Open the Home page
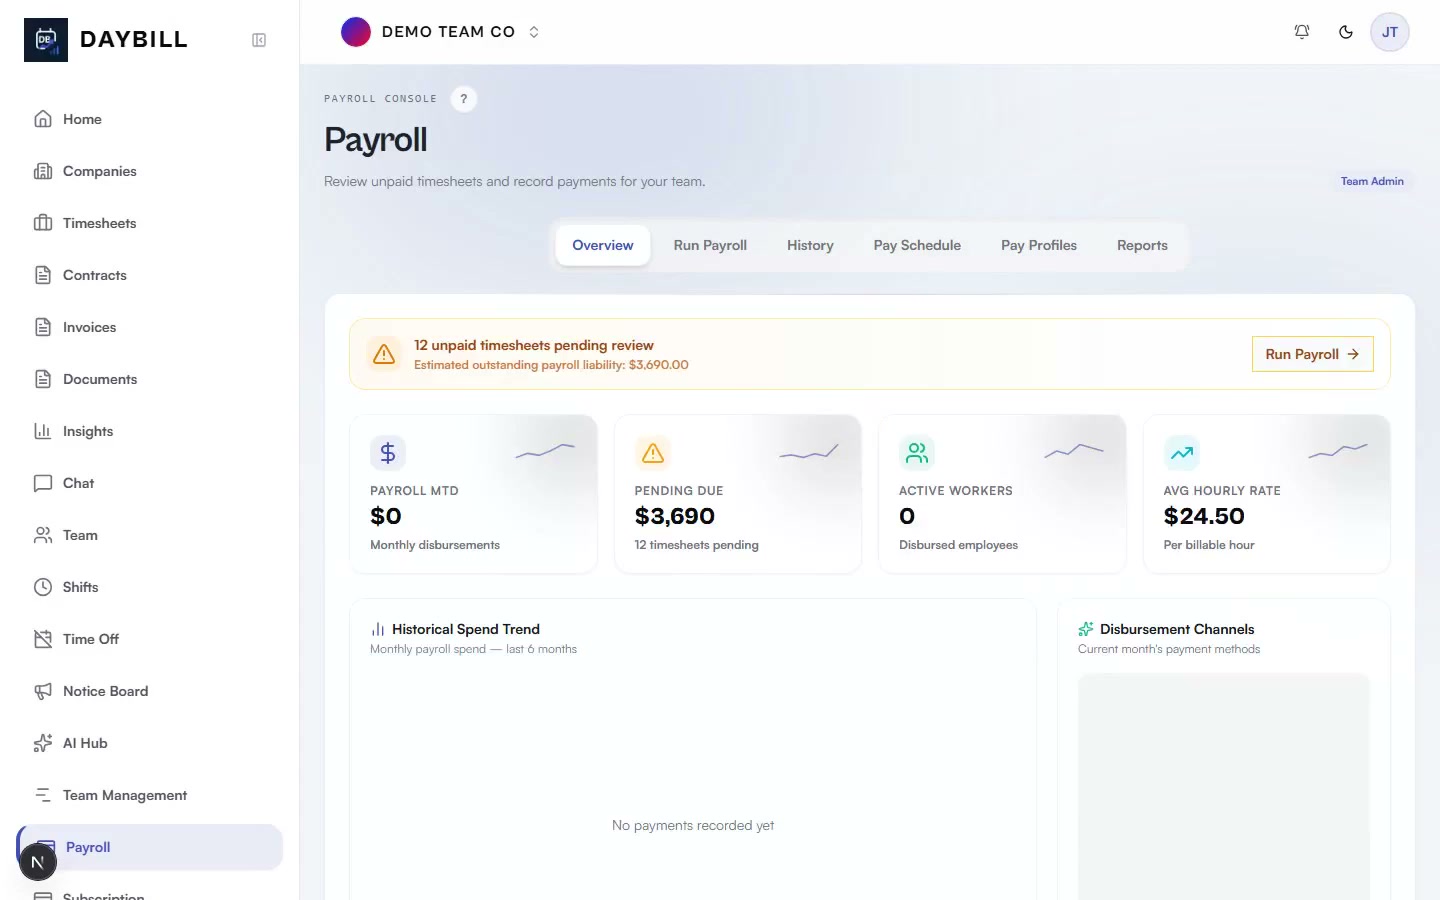 tap(150, 119)
